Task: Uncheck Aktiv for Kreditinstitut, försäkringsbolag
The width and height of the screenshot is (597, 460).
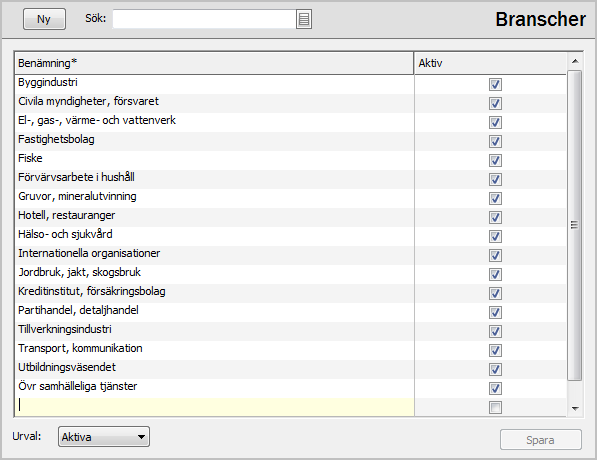Action: [495, 294]
